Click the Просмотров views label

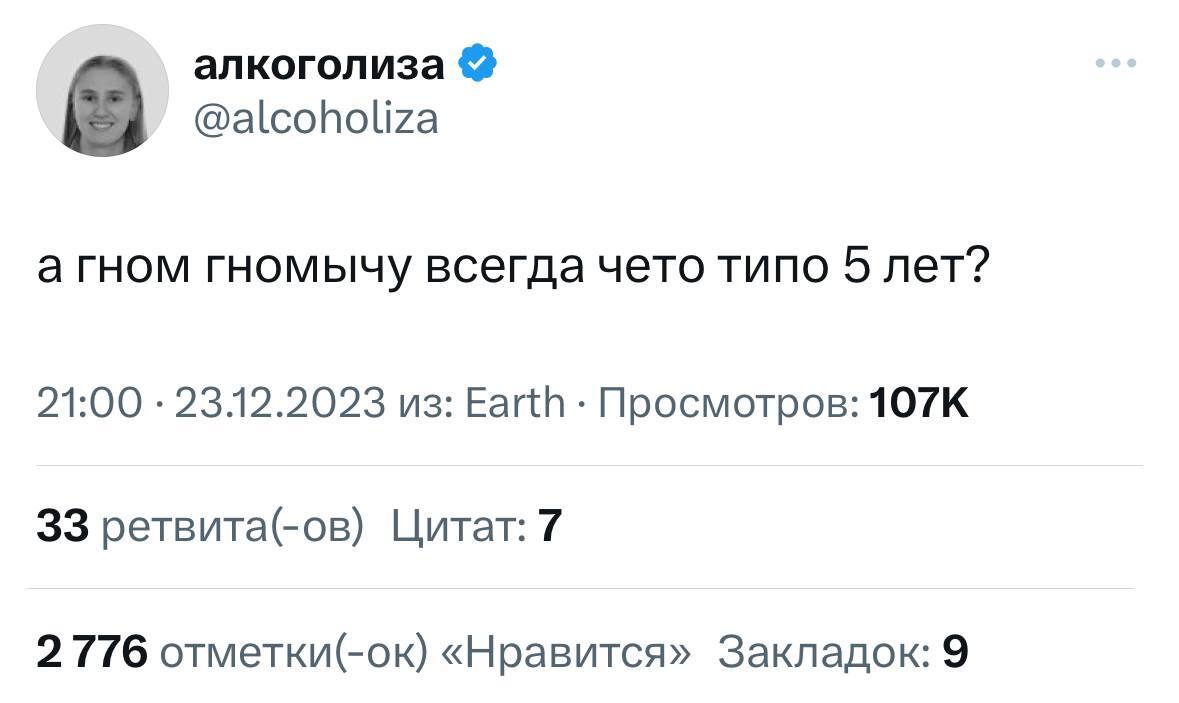click(727, 403)
